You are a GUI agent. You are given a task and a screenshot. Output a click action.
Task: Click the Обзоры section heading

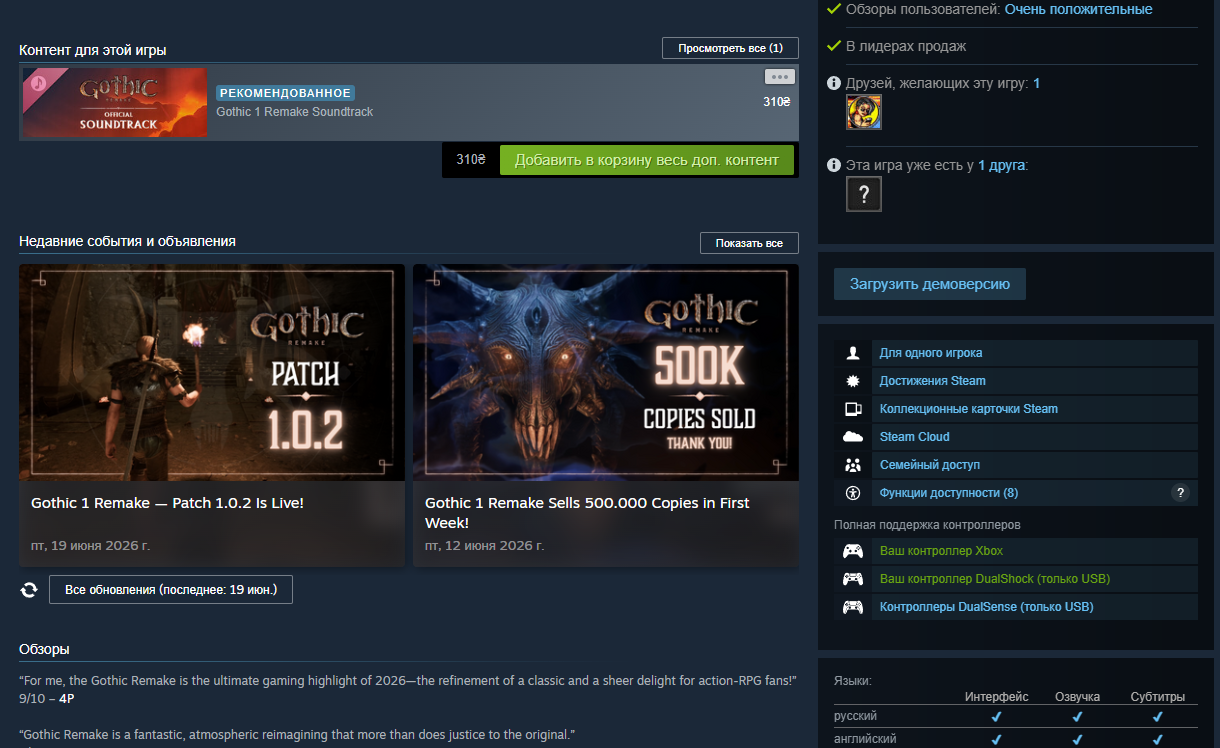pyautogui.click(x=44, y=650)
